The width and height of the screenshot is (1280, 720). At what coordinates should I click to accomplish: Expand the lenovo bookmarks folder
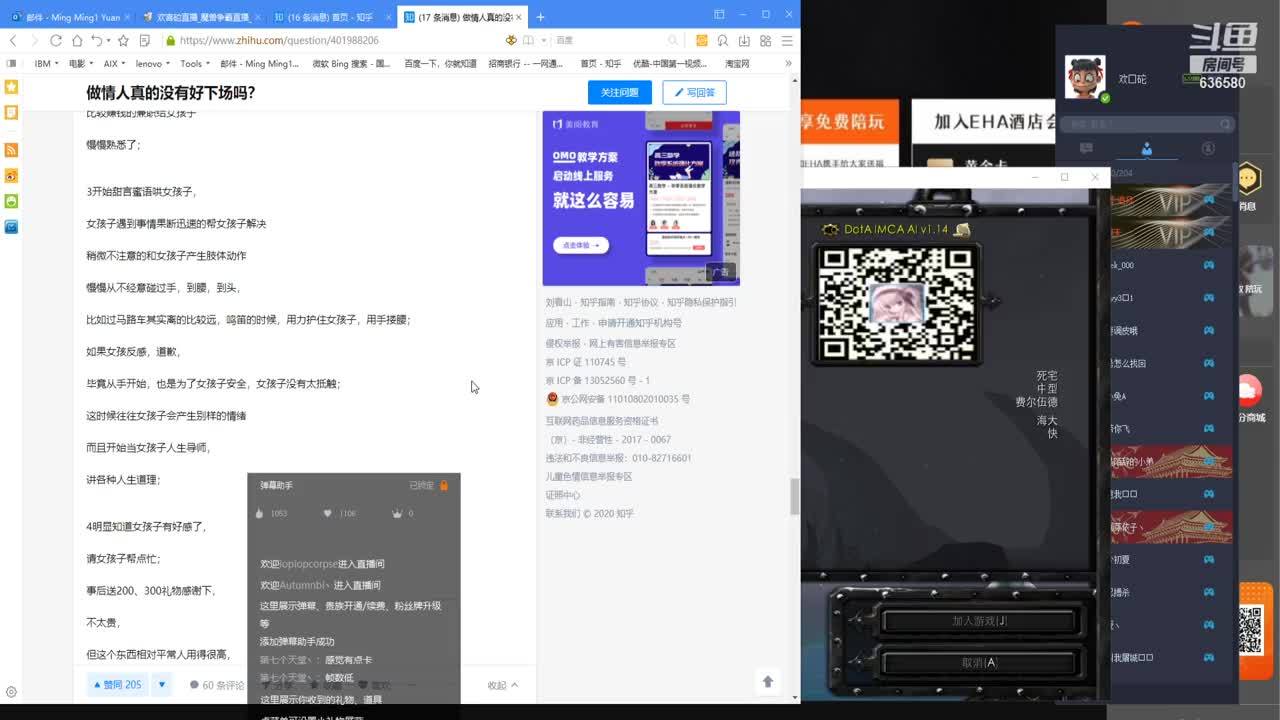[152, 63]
